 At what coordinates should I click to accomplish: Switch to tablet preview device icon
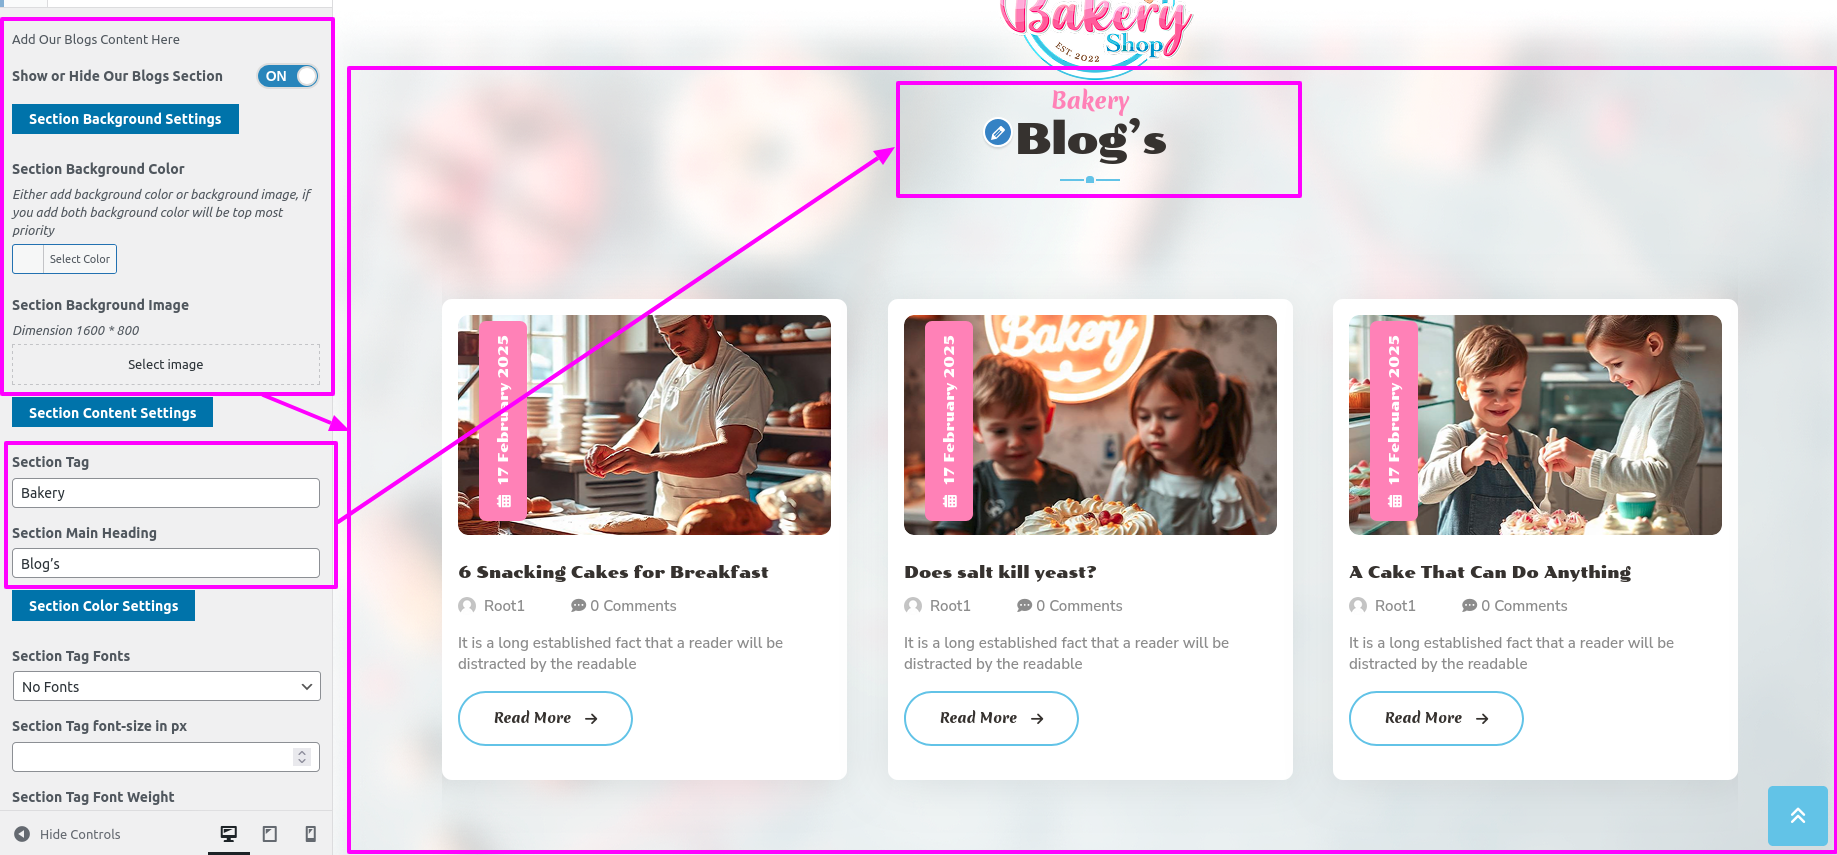pos(270,834)
